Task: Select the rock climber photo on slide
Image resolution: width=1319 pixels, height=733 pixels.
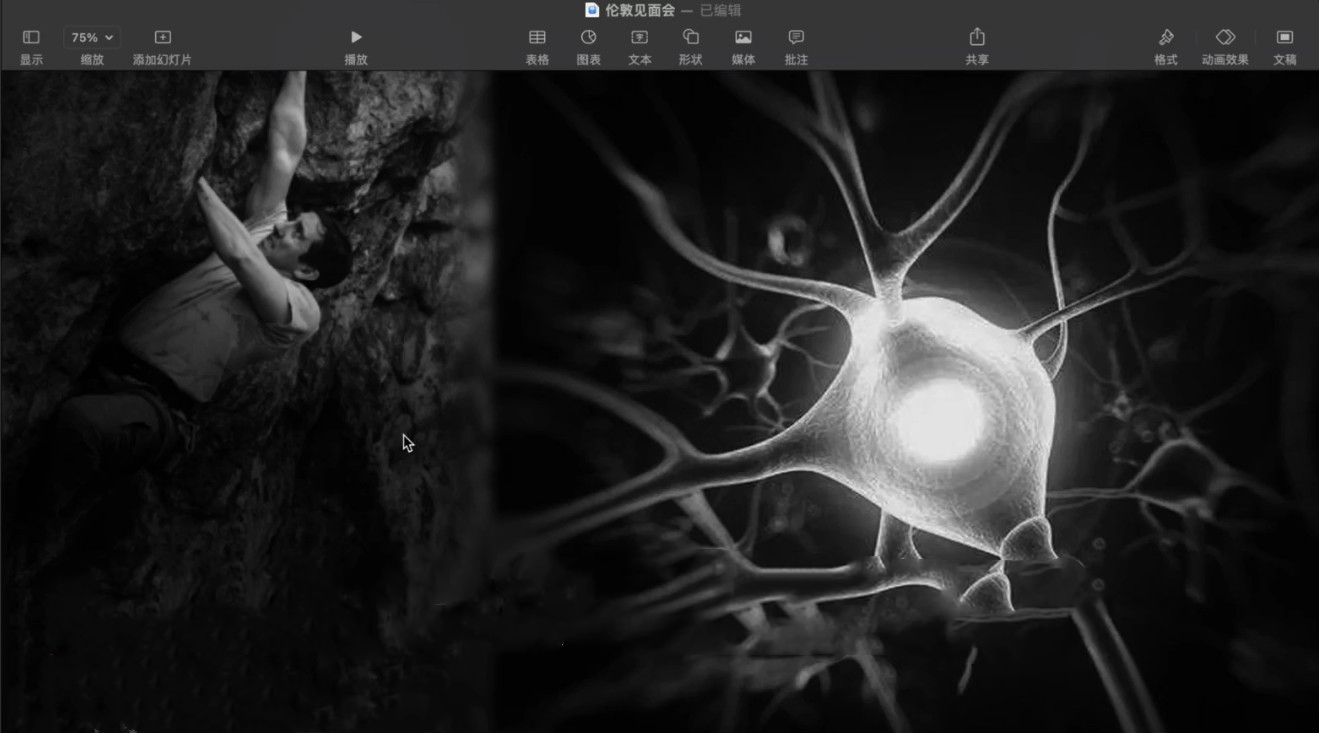Action: pos(240,300)
